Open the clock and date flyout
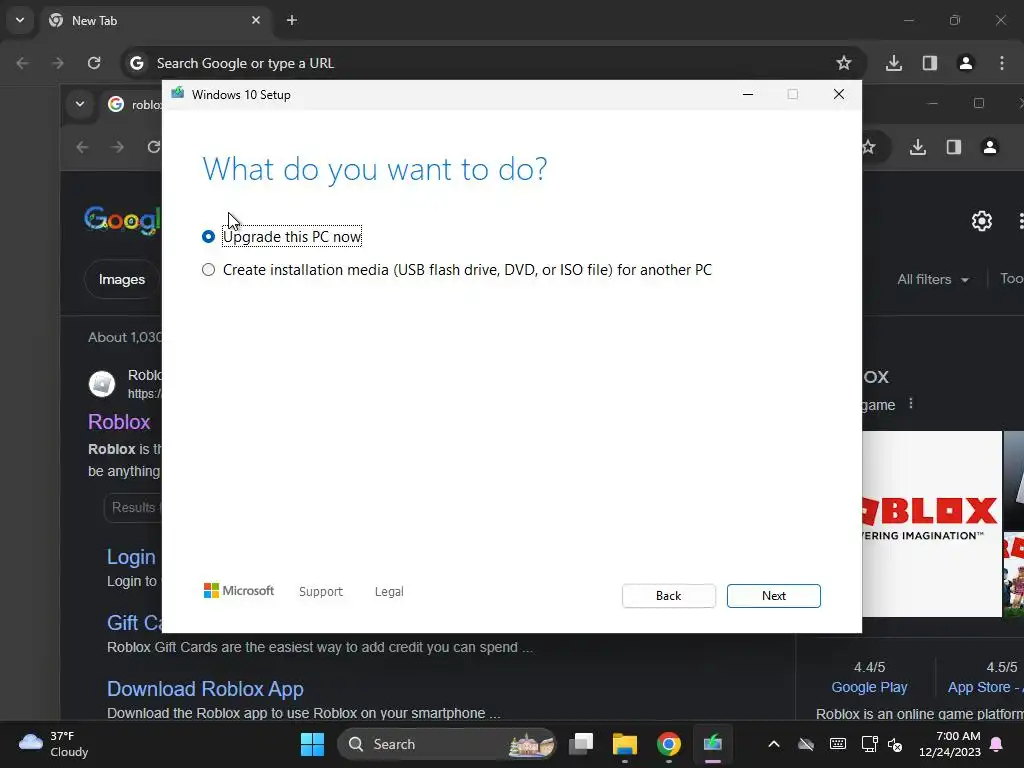The image size is (1024, 768). click(950, 744)
